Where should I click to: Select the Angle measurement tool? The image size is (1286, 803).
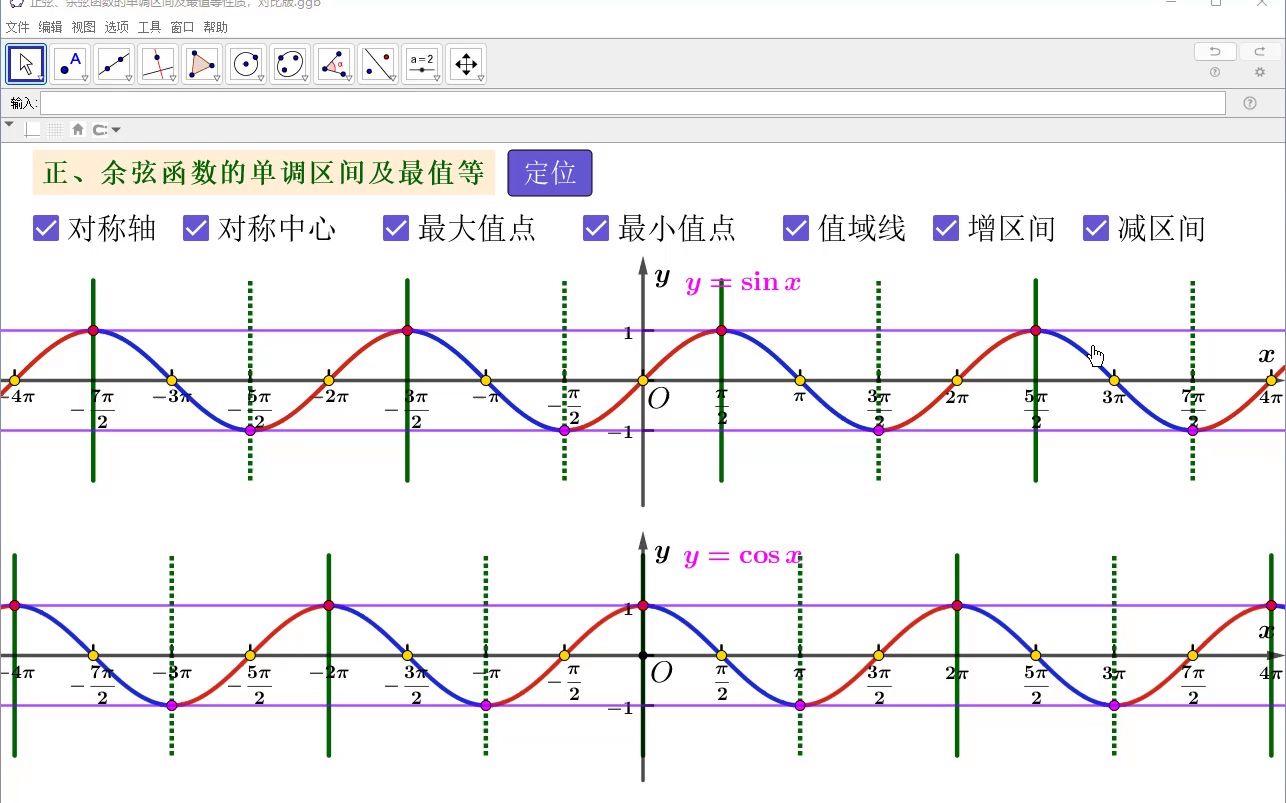pyautogui.click(x=334, y=64)
